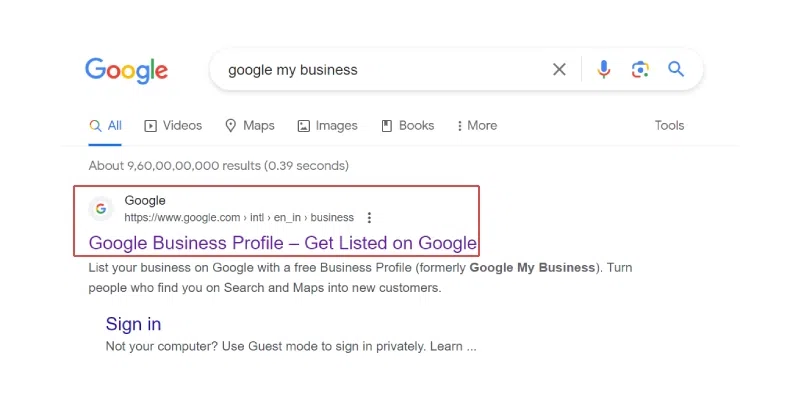Viewport: 800px width, 400px height.
Task: Open three-dot options next to result URL
Action: (369, 218)
